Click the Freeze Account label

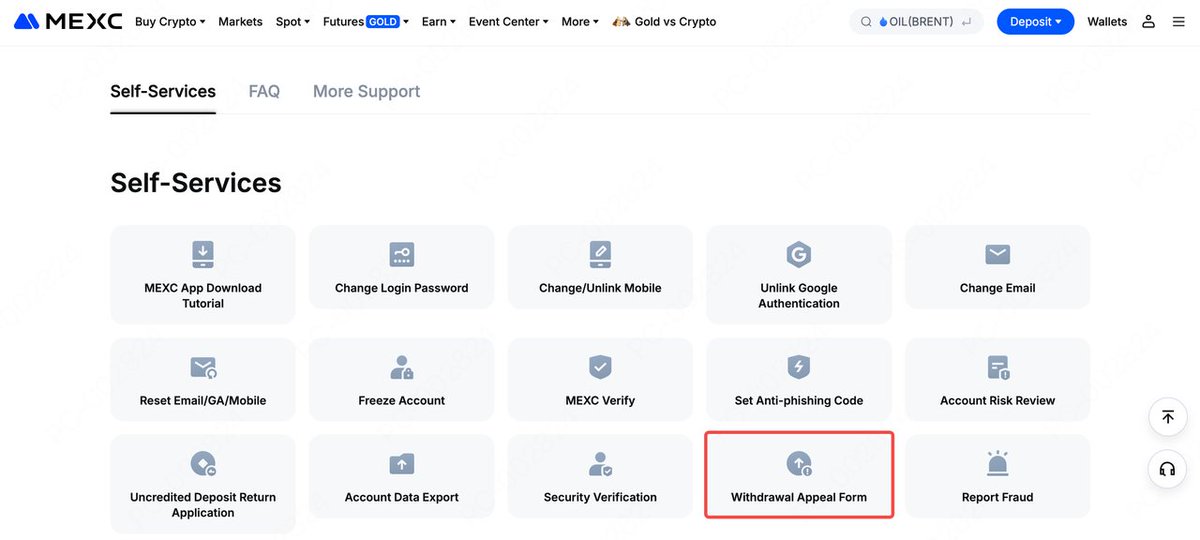[402, 401]
